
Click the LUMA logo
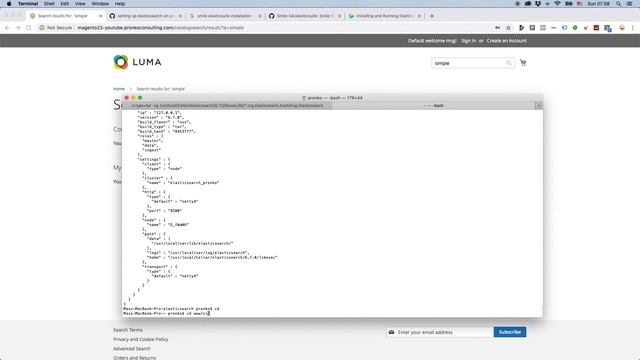pos(137,62)
